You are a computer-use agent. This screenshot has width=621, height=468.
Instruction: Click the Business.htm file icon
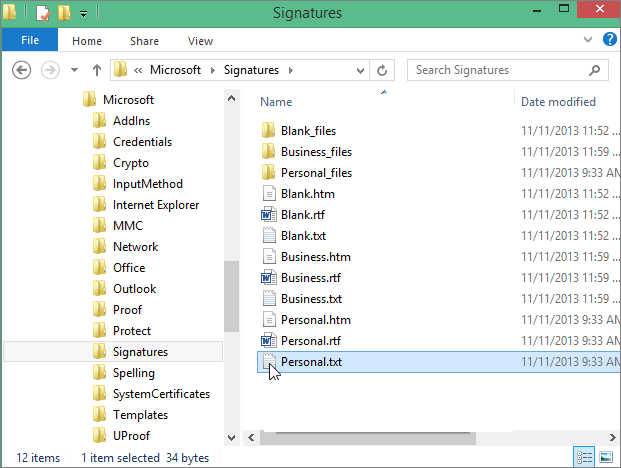tap(269, 256)
